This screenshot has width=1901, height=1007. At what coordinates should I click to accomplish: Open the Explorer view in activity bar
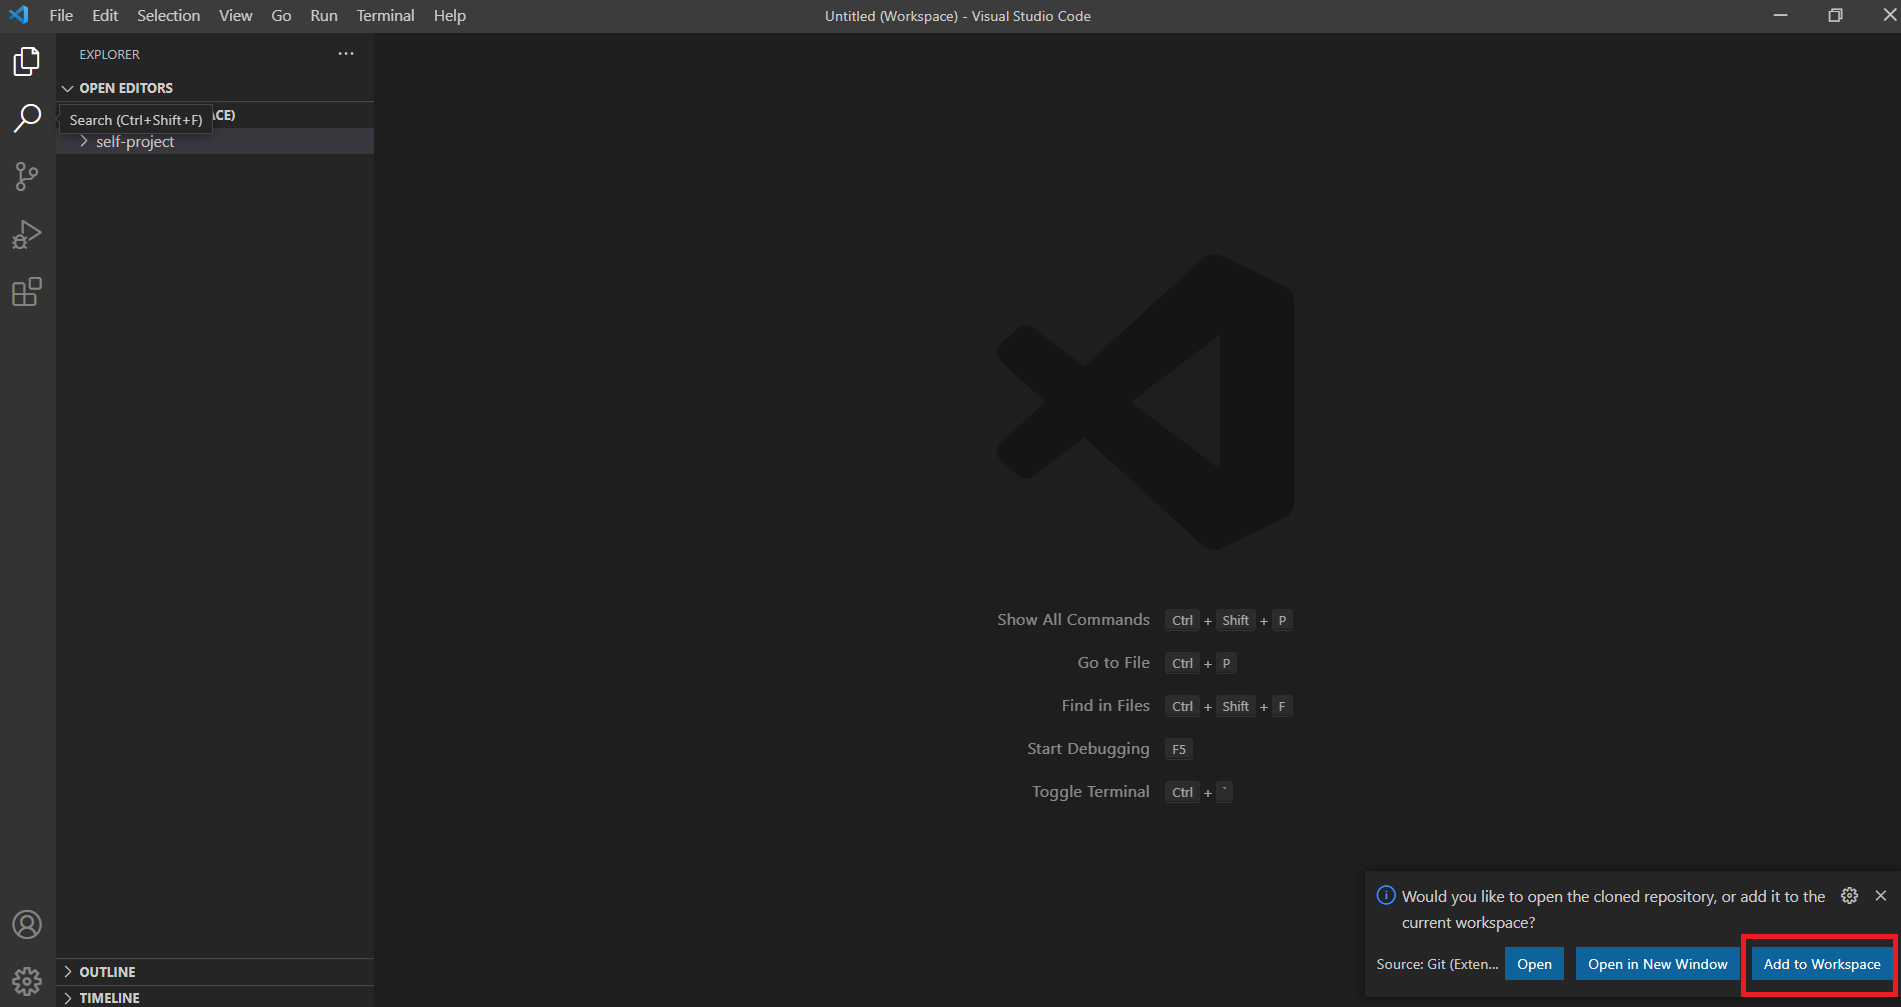pyautogui.click(x=27, y=62)
